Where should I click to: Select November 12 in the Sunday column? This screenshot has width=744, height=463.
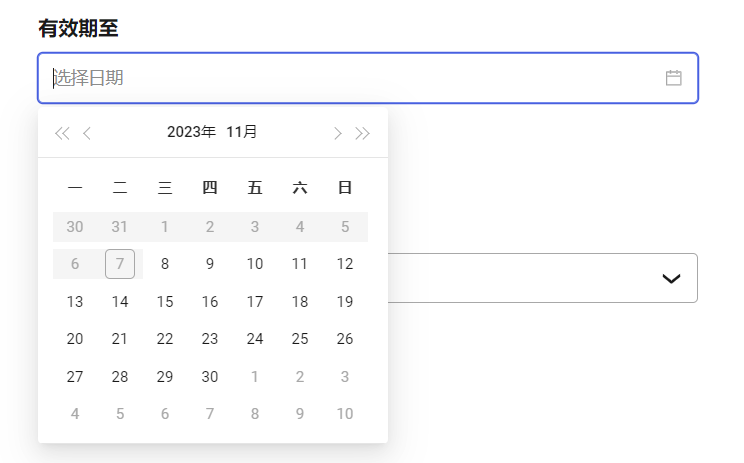[x=345, y=264]
